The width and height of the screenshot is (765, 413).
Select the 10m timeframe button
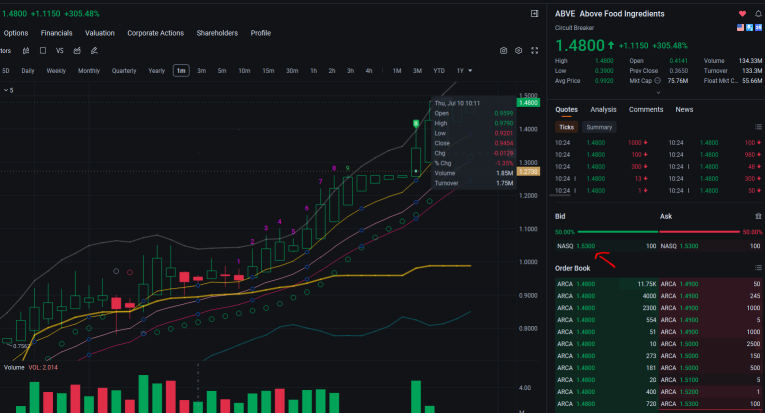click(244, 71)
